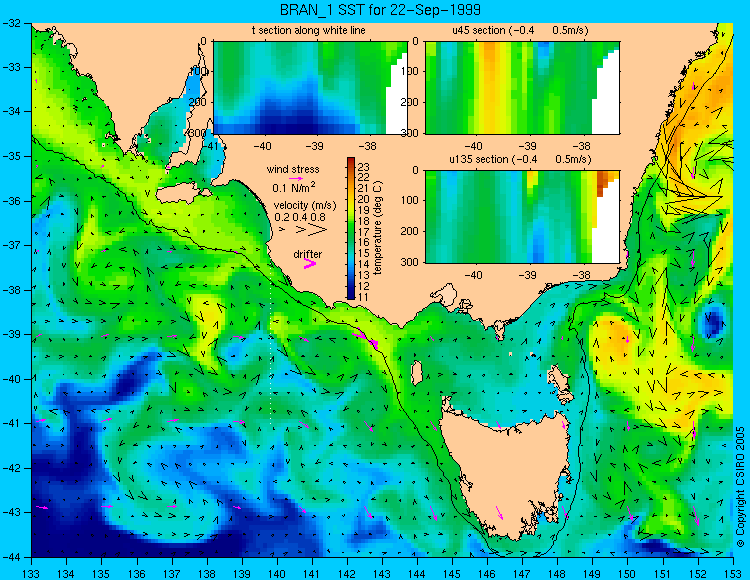Click colorbar tick label '23'
The width and height of the screenshot is (750, 580).
pos(364,167)
